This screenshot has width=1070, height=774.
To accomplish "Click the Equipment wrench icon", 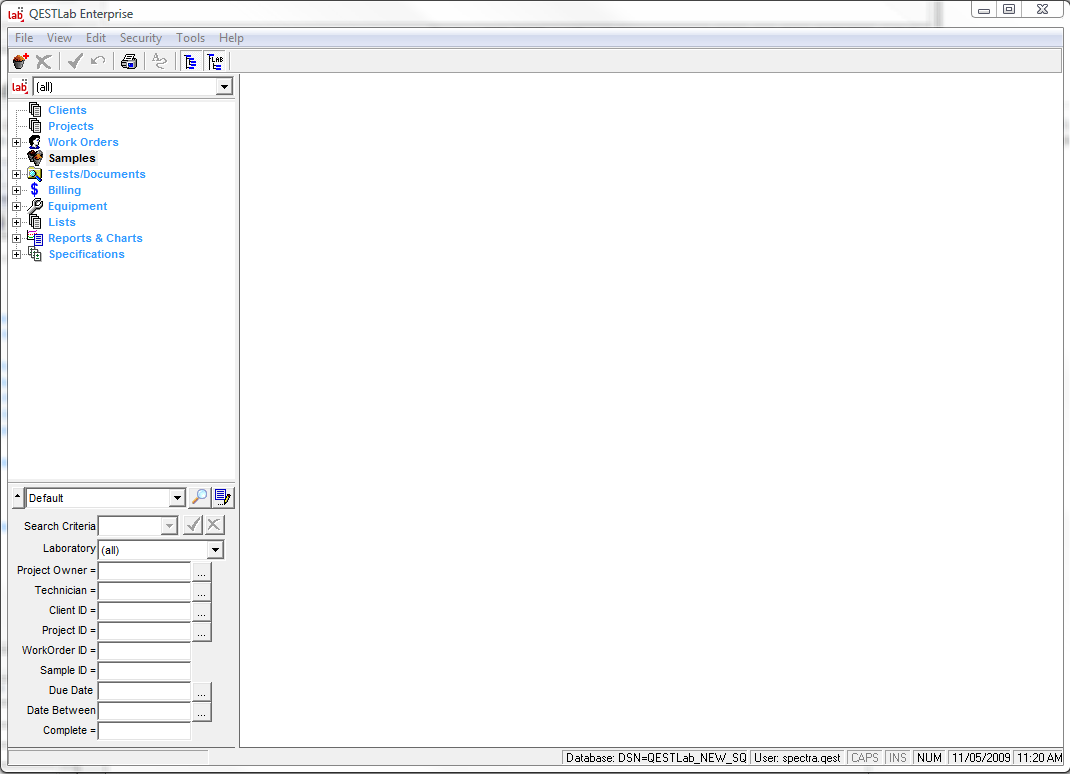I will pos(35,206).
